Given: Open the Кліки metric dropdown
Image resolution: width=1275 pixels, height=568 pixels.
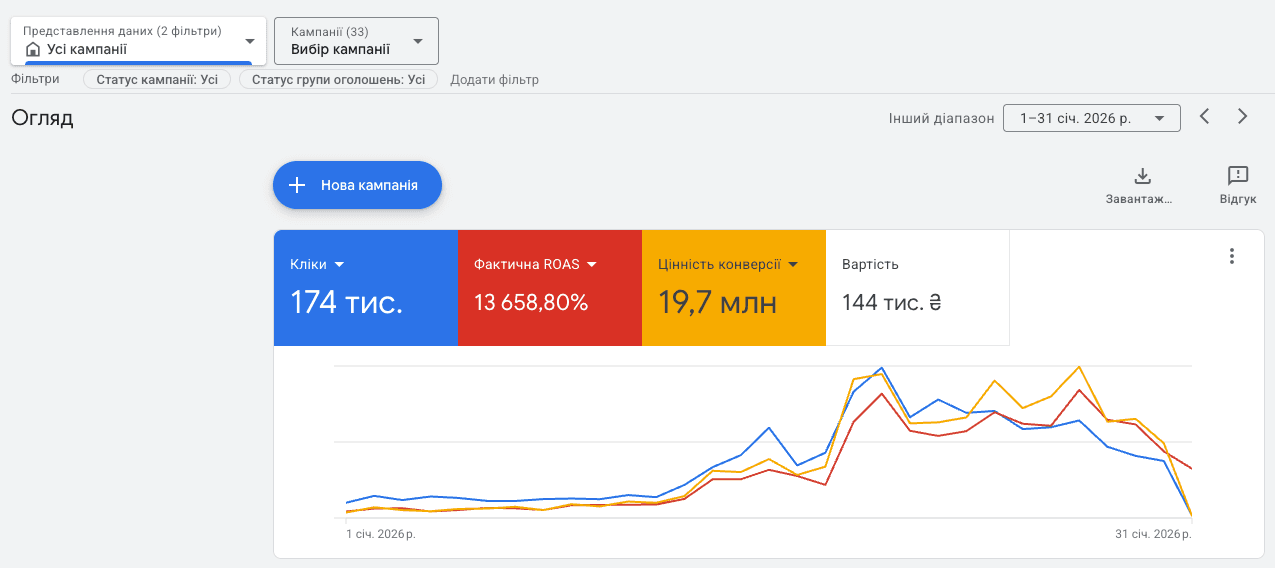Looking at the screenshot, I should pos(317,265).
